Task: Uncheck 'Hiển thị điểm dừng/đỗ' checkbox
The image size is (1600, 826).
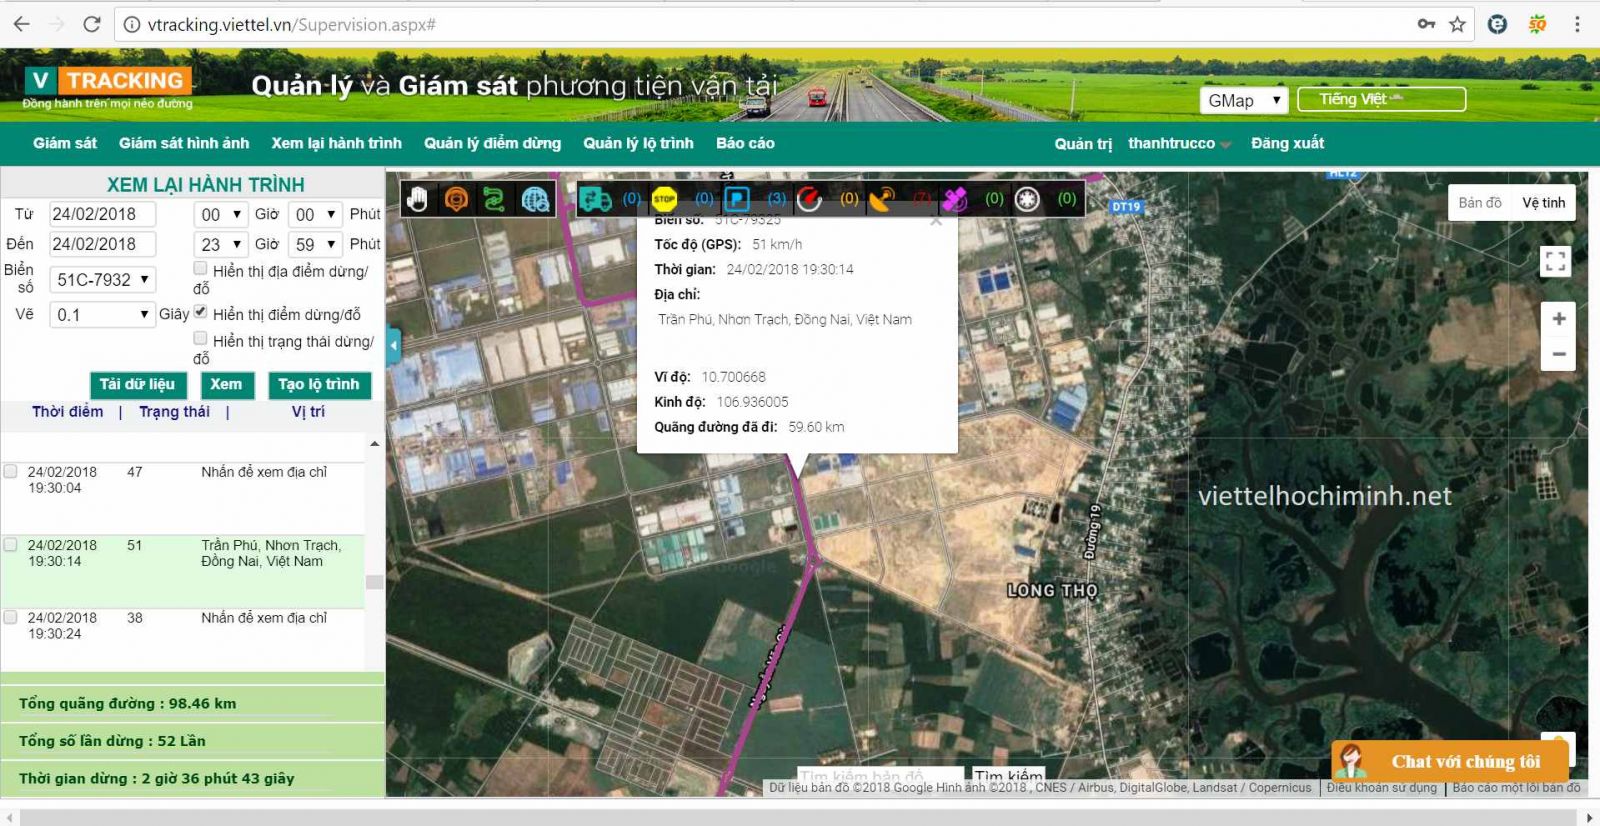Action: click(201, 312)
